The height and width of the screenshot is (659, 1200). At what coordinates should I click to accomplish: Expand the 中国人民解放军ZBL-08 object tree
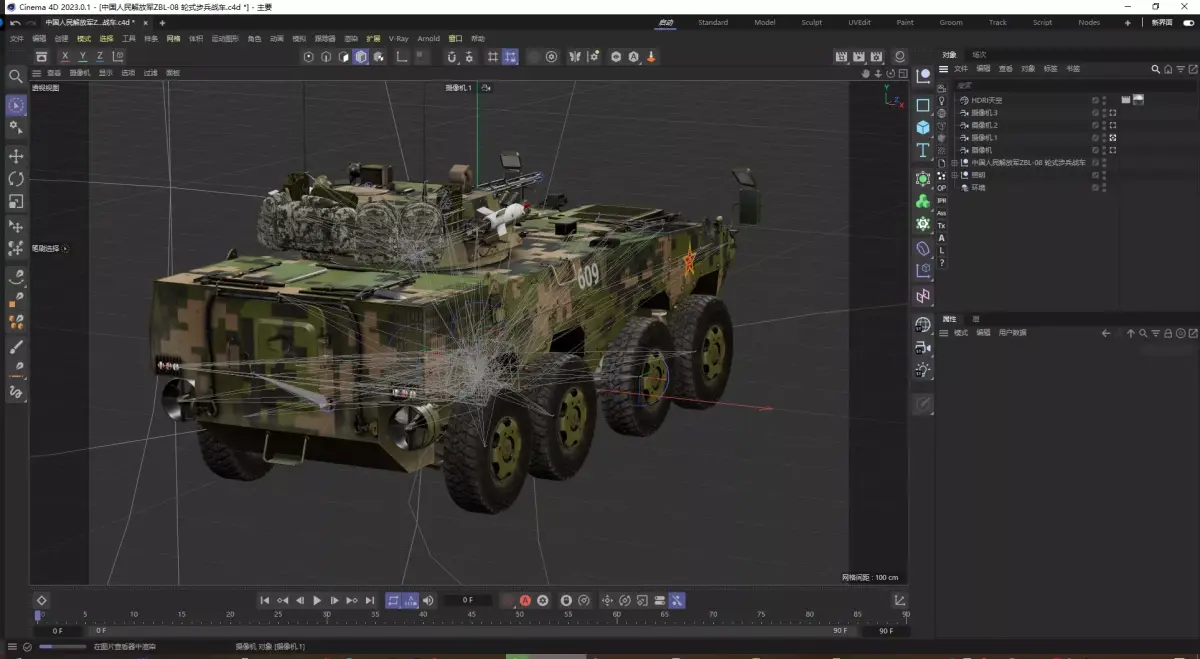point(954,162)
